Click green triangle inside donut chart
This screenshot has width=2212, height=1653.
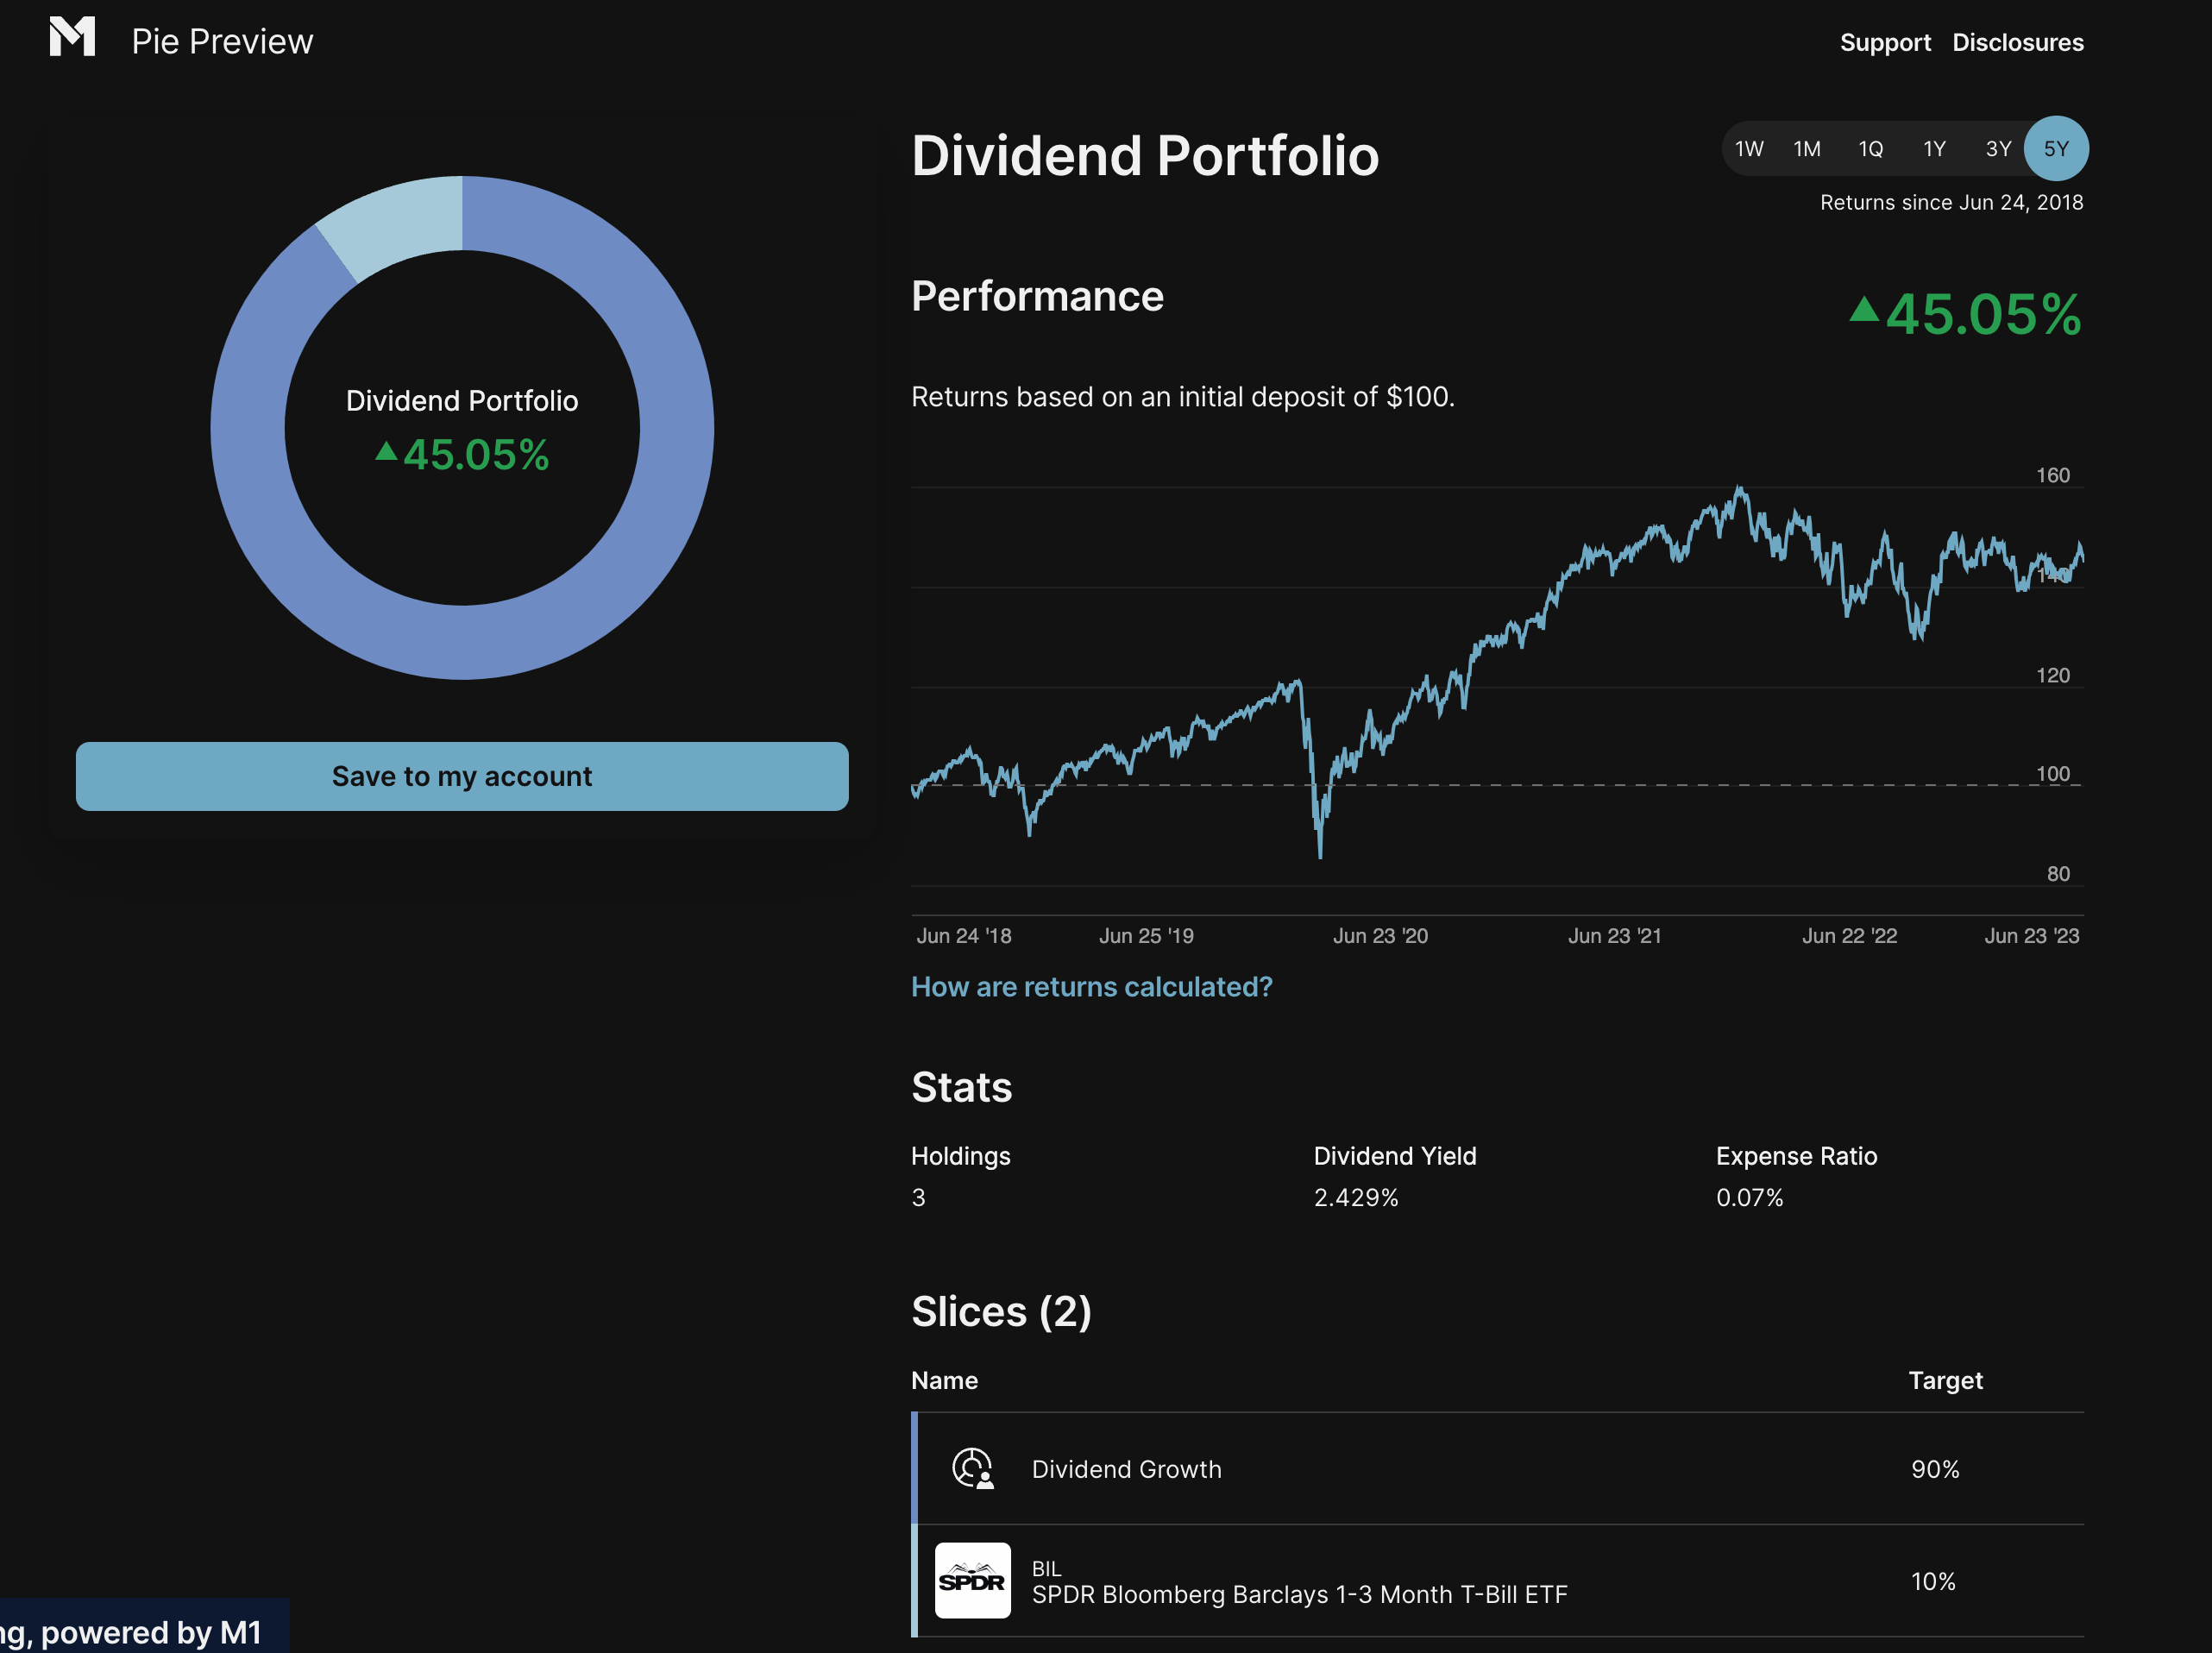click(386, 451)
